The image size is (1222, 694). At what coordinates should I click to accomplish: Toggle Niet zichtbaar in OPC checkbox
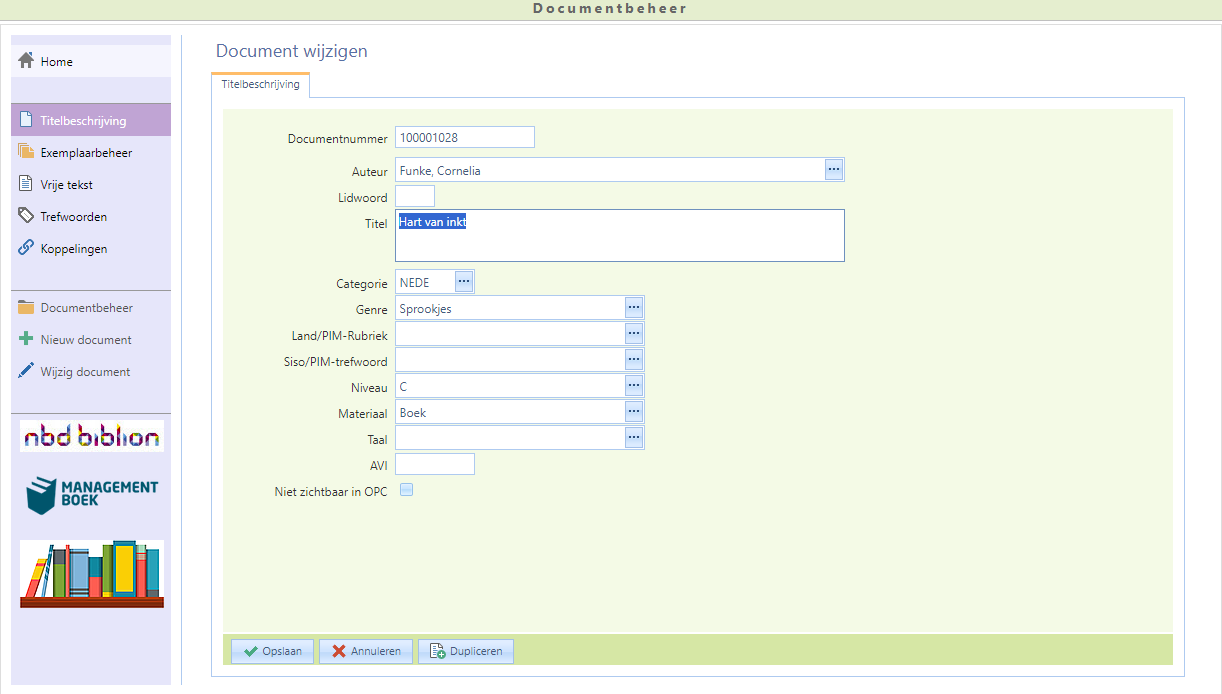coord(406,490)
